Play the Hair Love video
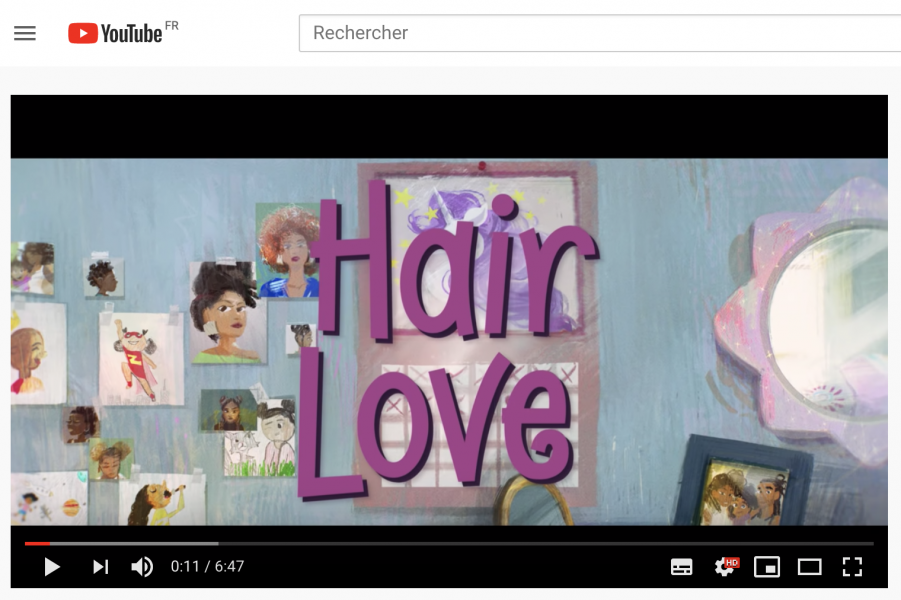 point(52,567)
